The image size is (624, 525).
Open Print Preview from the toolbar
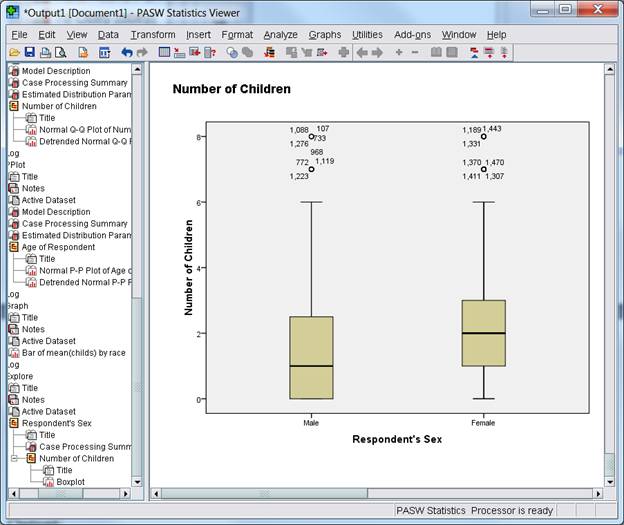pos(60,52)
